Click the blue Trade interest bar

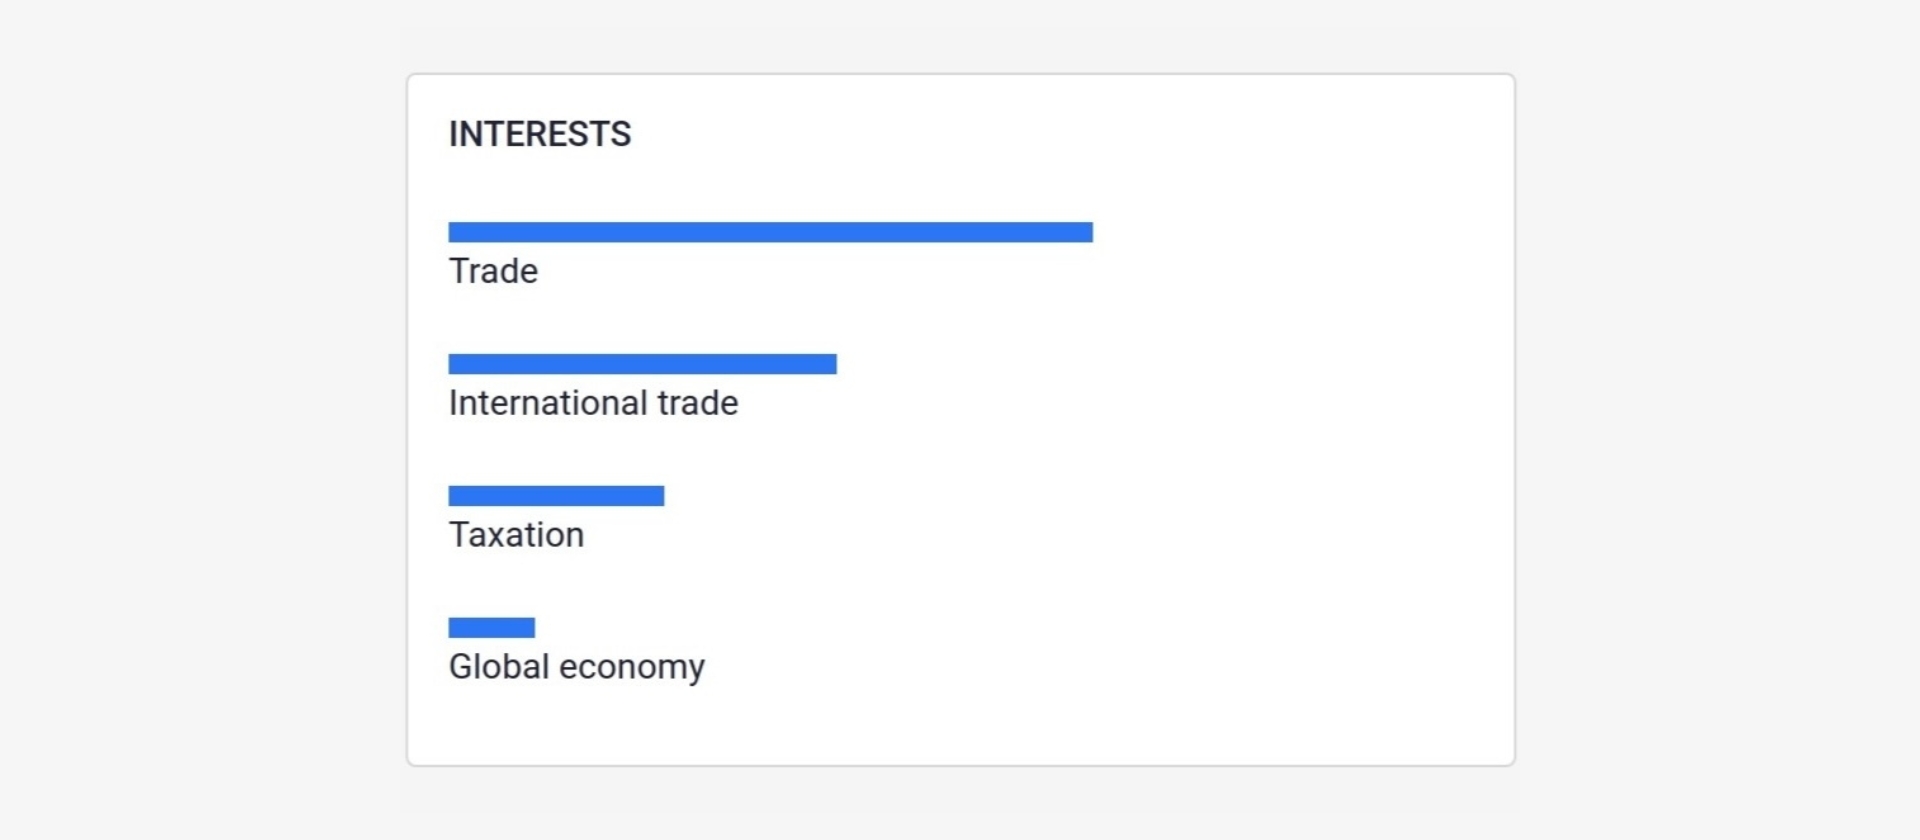tap(770, 232)
